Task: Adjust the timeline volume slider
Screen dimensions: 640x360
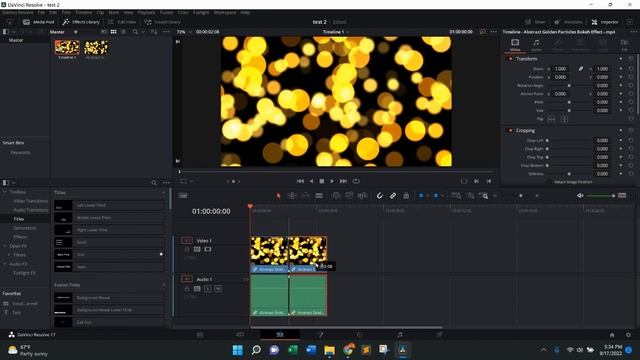Action: pos(601,196)
